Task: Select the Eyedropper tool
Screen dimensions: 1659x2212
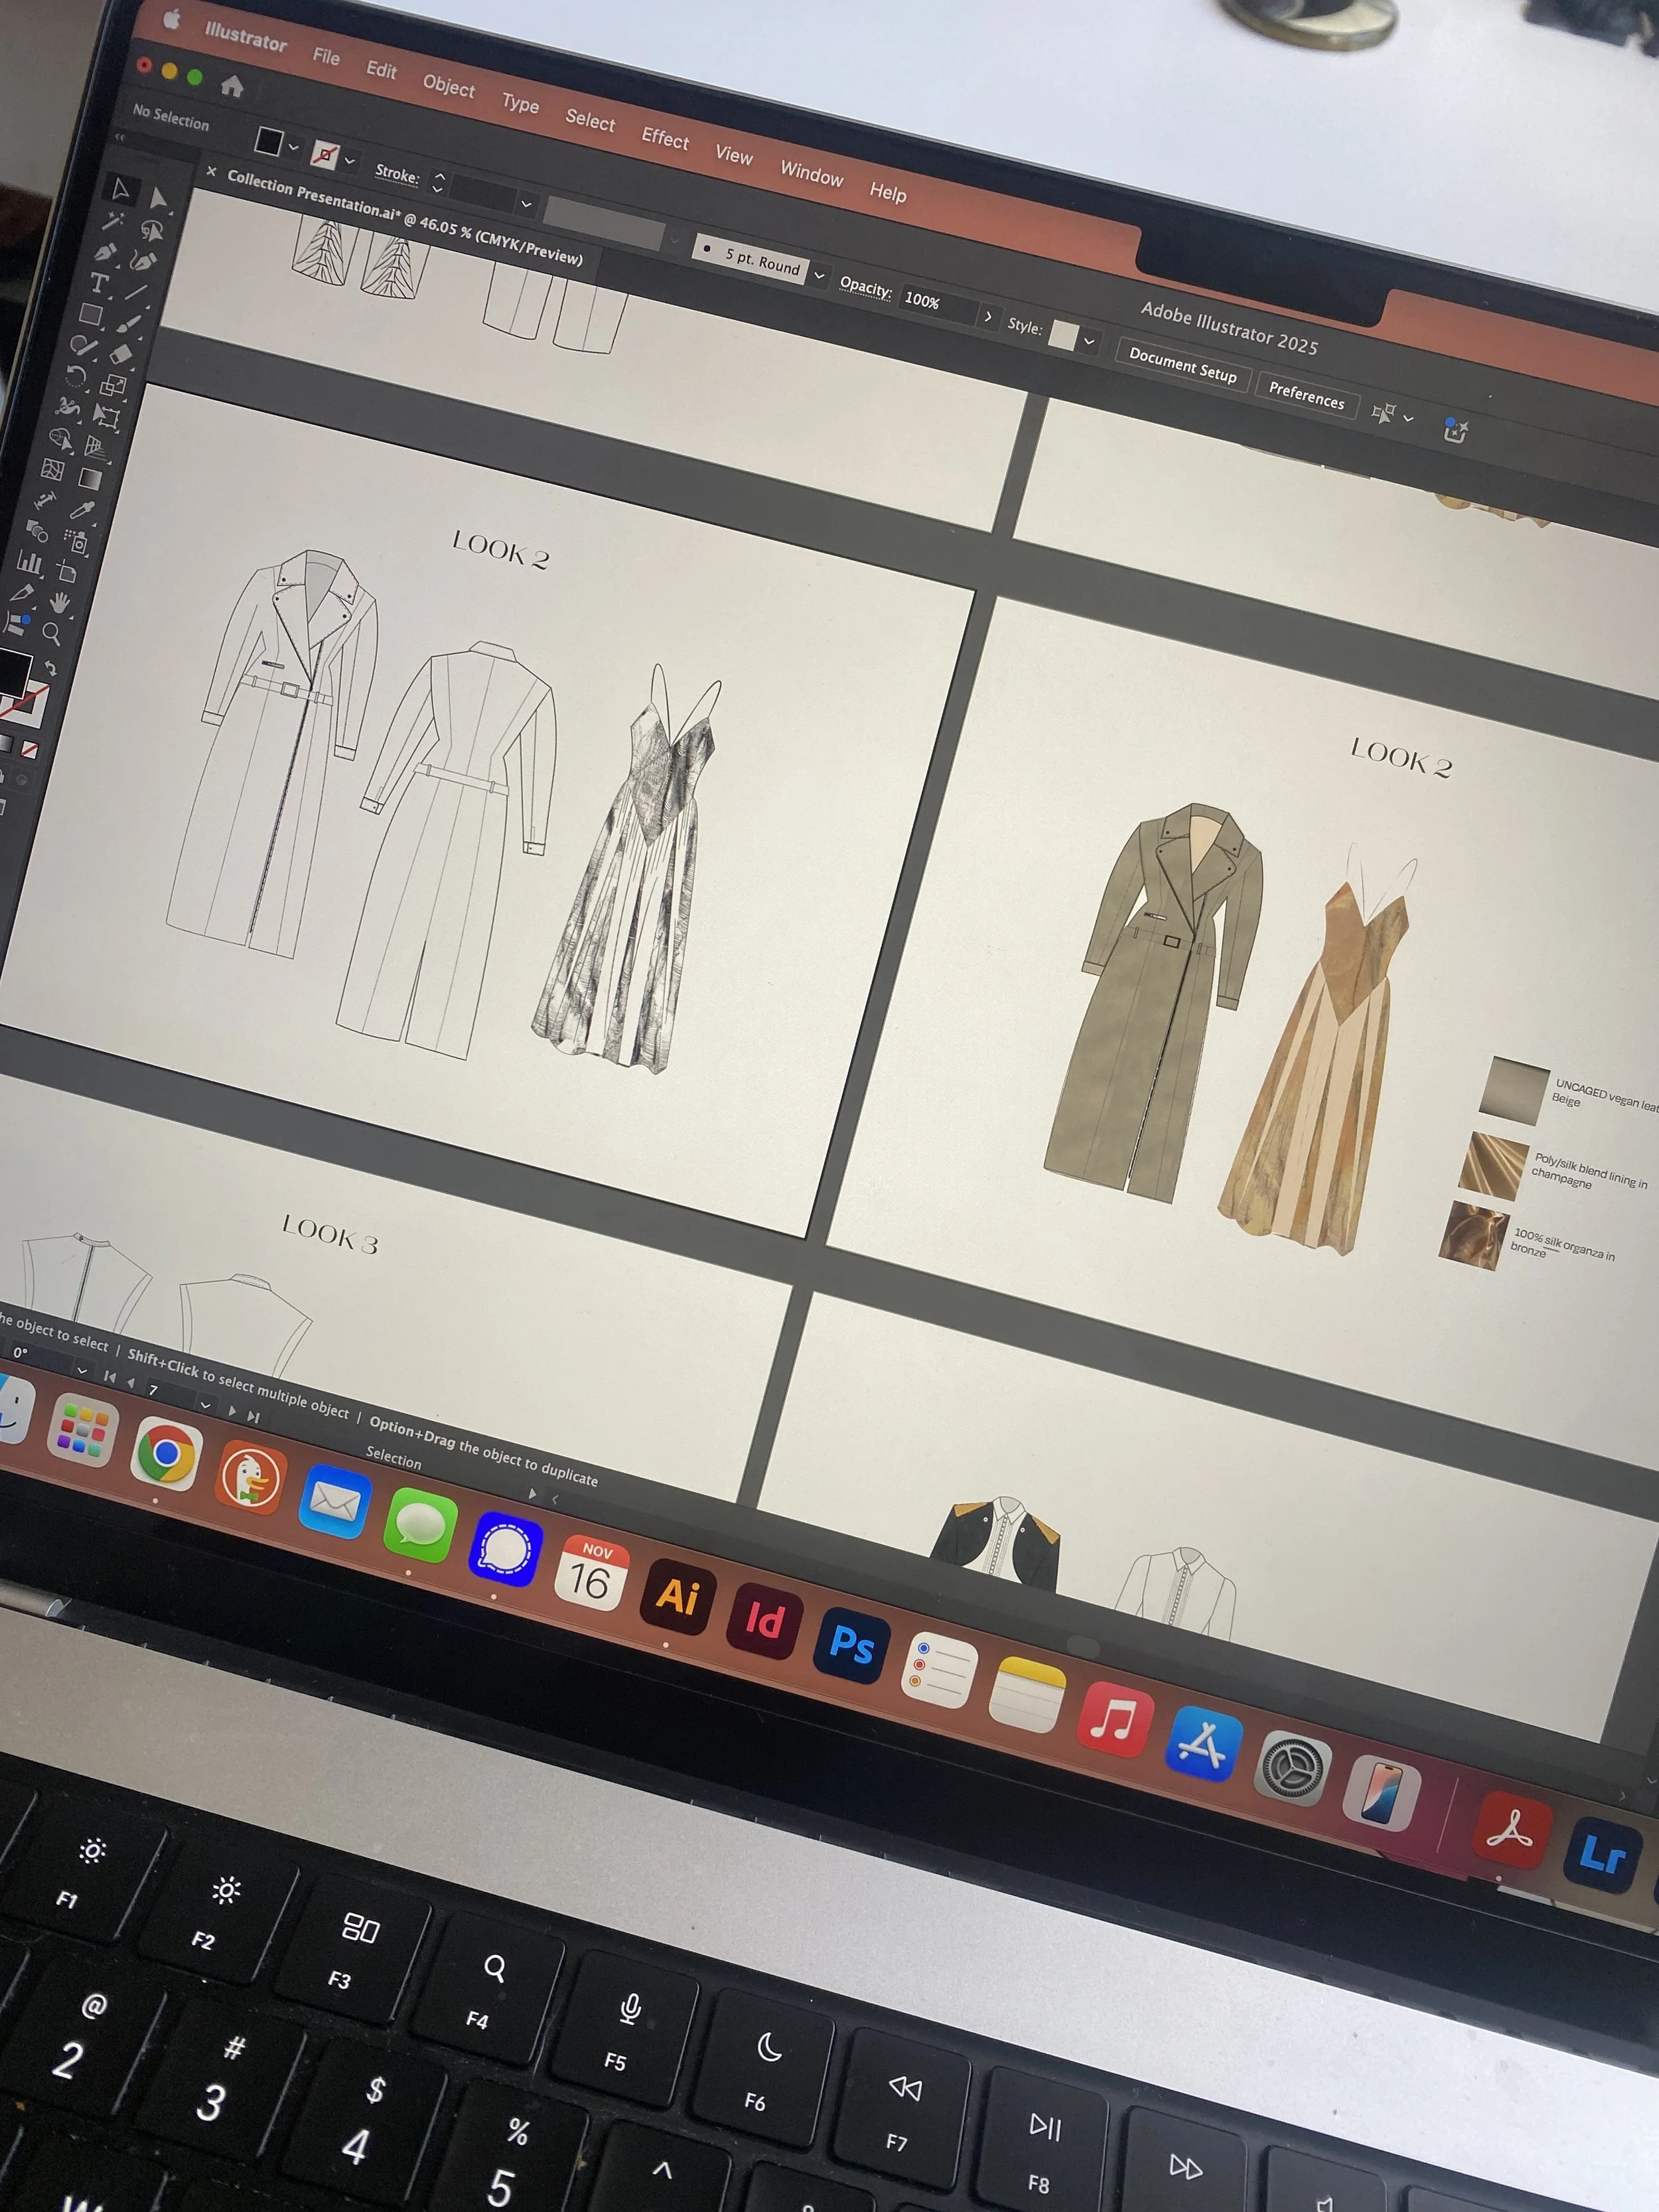Action: click(x=83, y=511)
